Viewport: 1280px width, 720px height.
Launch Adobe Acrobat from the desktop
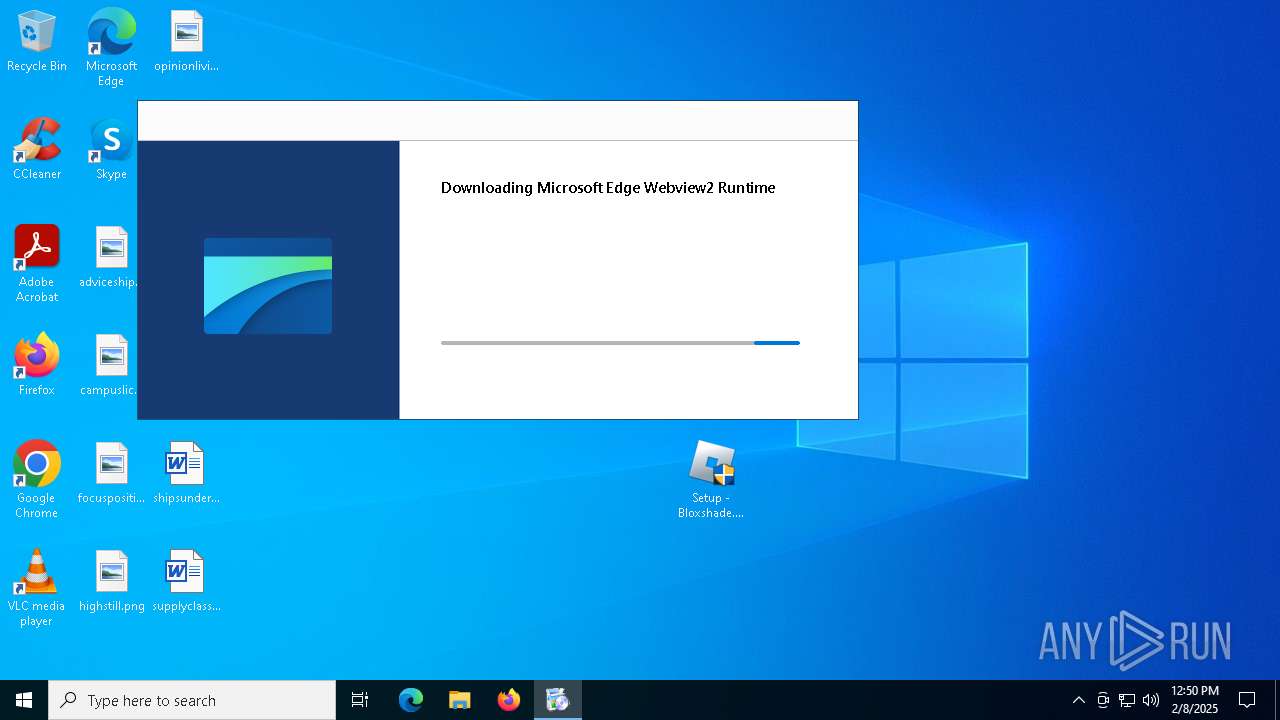pyautogui.click(x=37, y=263)
